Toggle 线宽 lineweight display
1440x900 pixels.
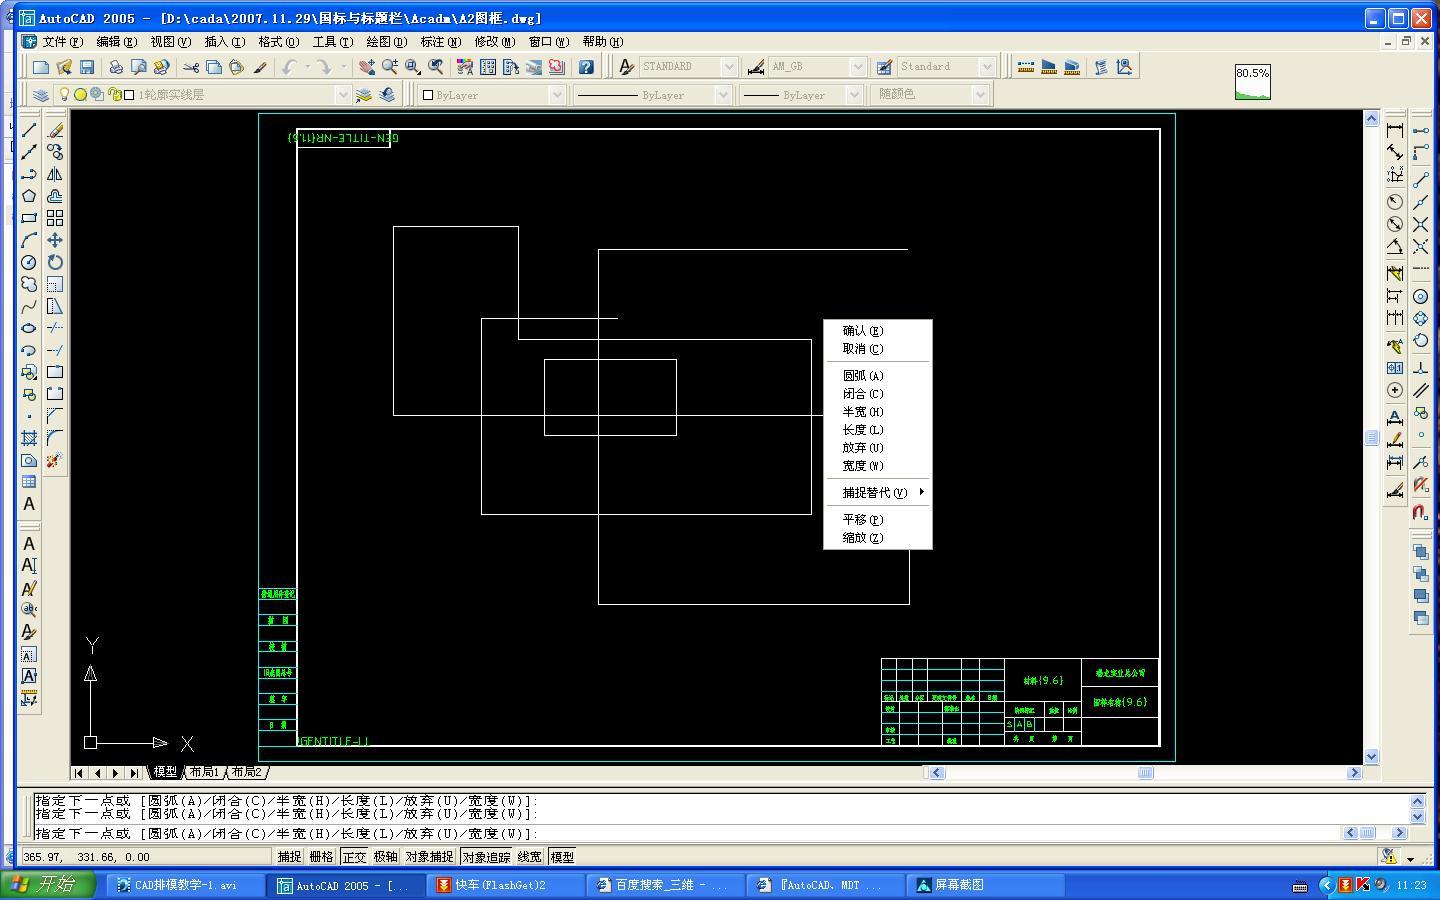coord(530,857)
